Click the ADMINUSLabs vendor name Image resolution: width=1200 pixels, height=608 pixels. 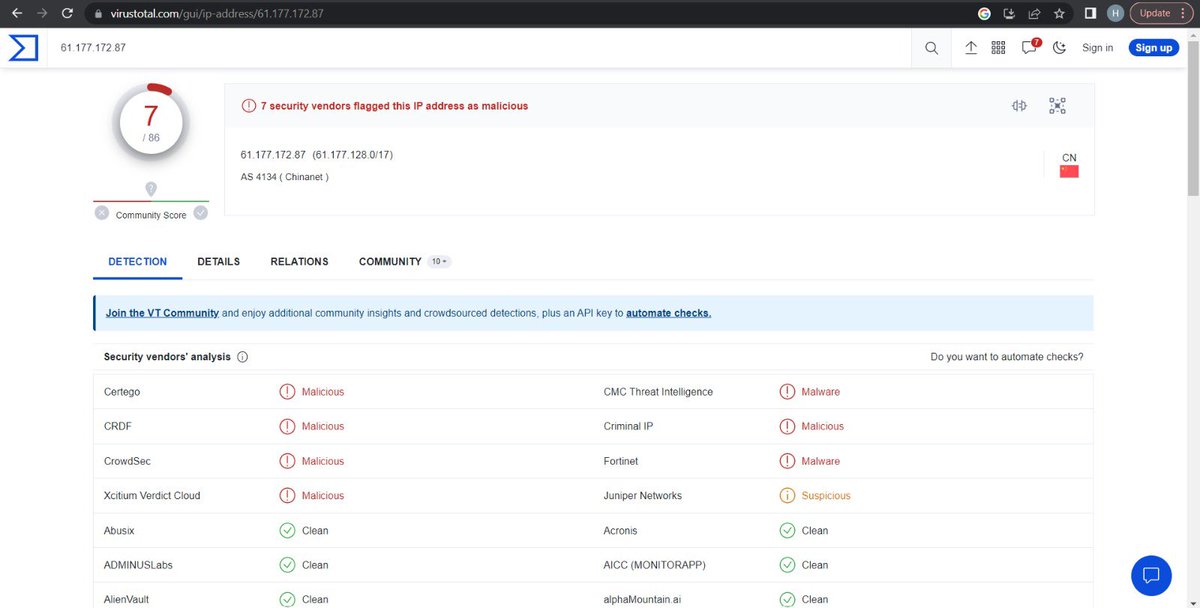click(138, 565)
